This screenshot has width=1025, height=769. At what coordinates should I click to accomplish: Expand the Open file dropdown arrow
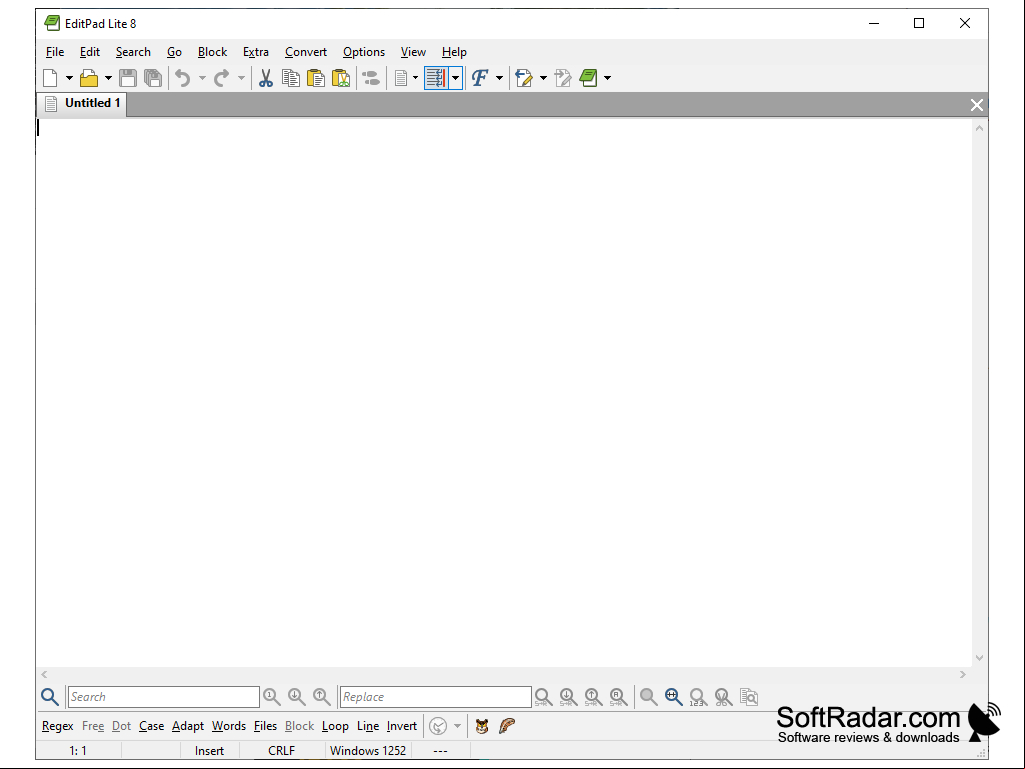[108, 78]
